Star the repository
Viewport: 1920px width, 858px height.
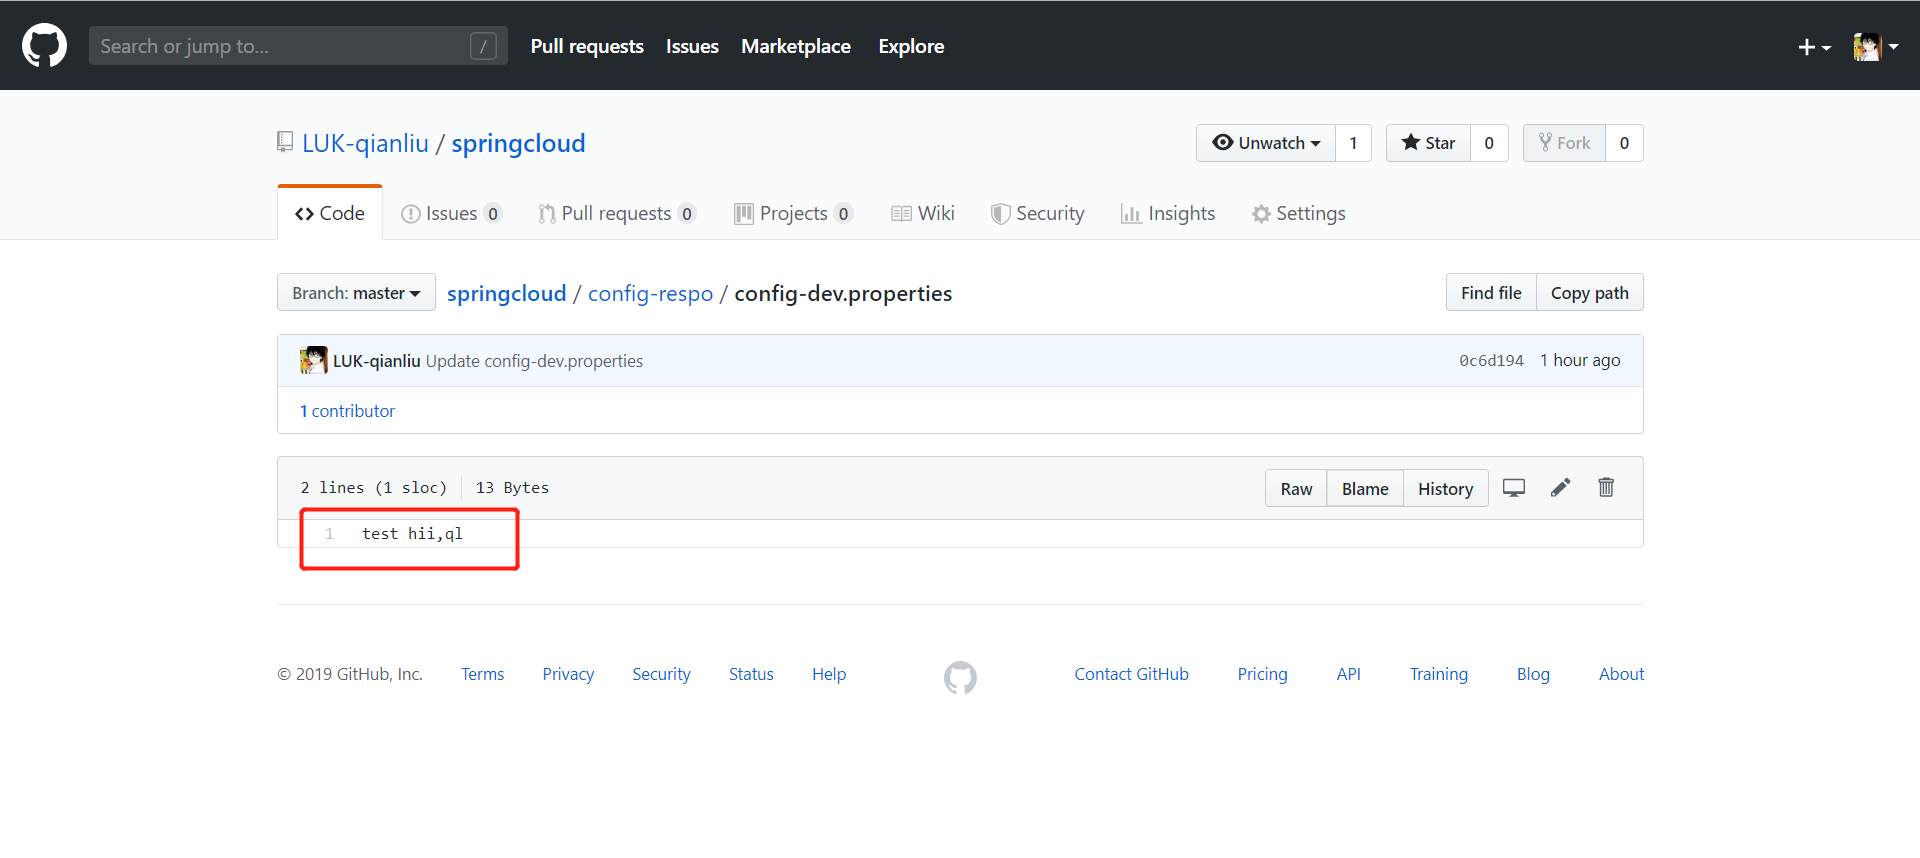pyautogui.click(x=1428, y=143)
